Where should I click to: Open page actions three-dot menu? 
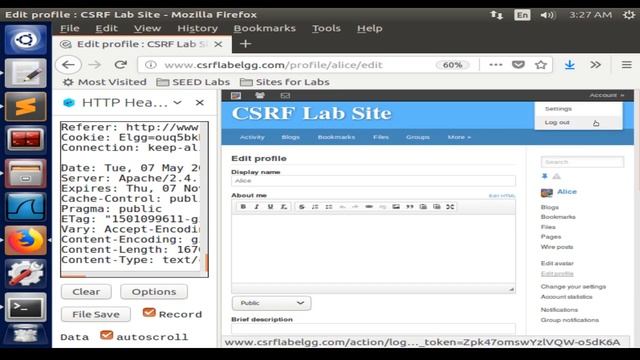(496, 64)
